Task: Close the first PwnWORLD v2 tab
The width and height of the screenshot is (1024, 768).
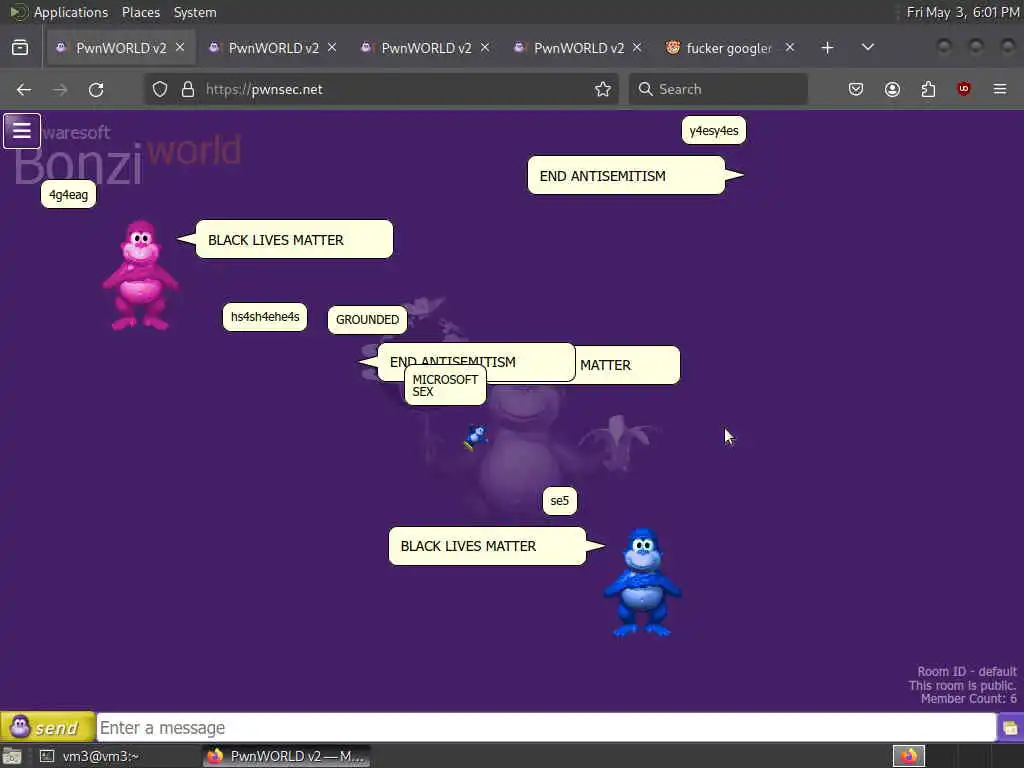Action: [180, 48]
